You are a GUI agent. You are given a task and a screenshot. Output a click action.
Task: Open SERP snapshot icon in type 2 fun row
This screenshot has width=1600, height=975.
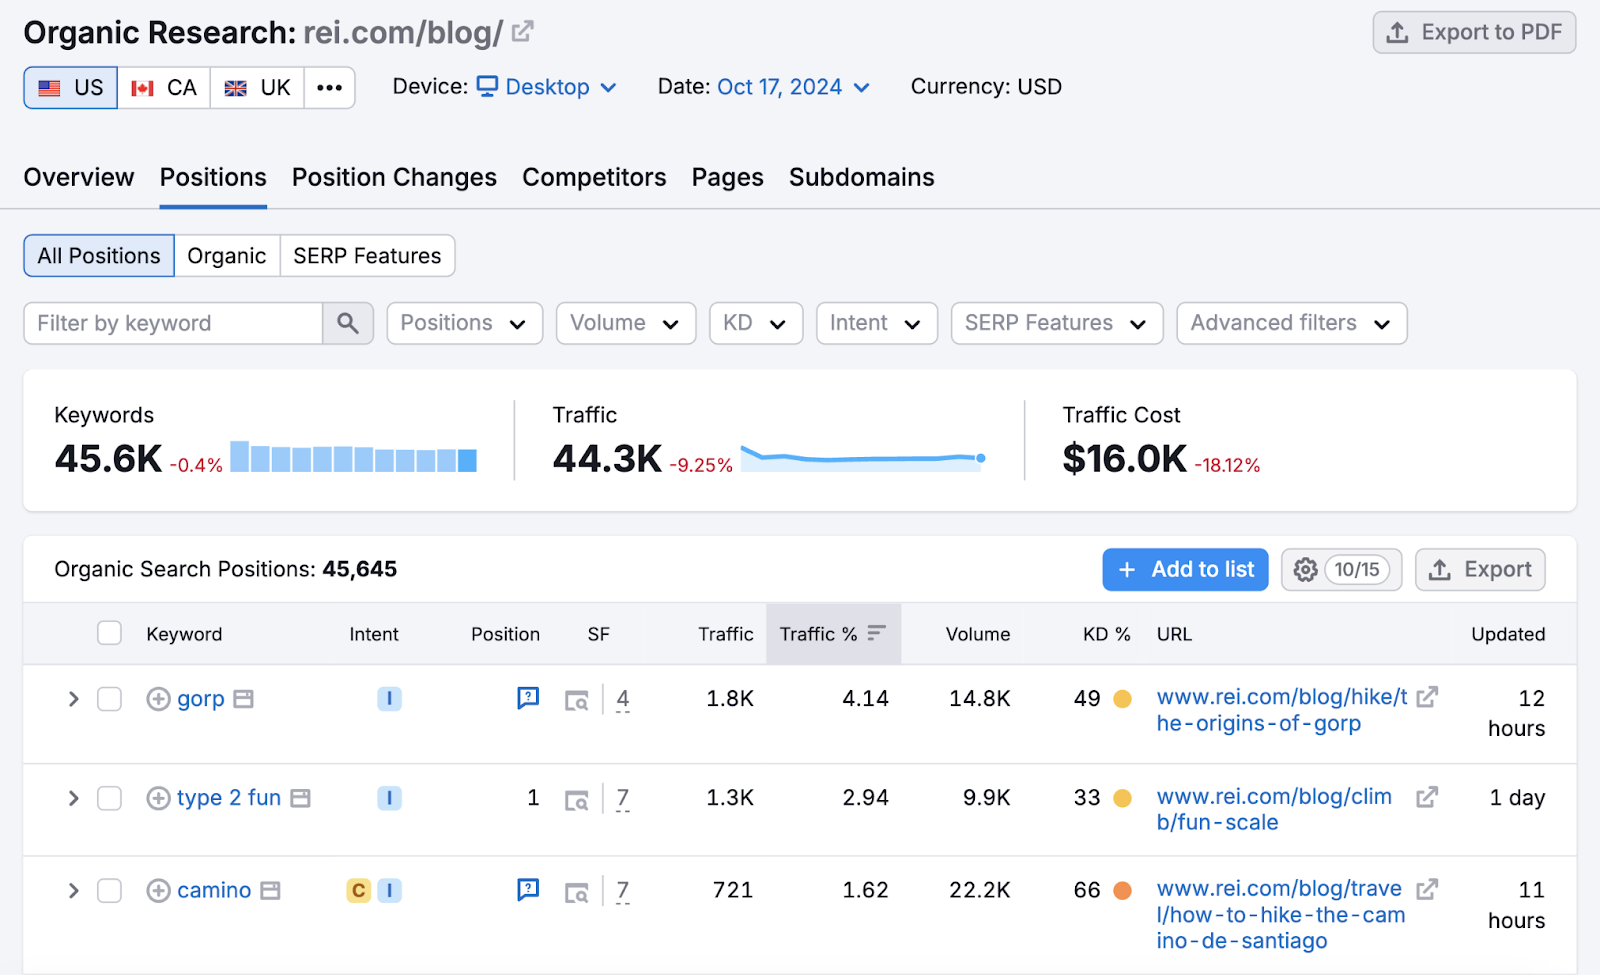[x=577, y=798]
